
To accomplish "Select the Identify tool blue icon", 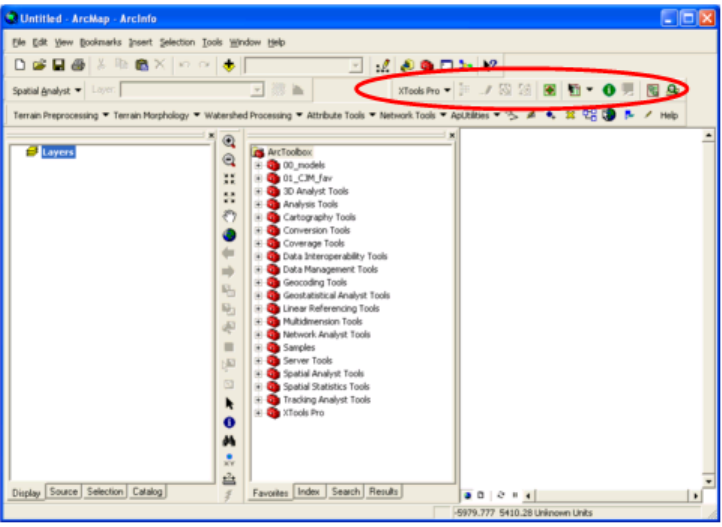I will (229, 423).
